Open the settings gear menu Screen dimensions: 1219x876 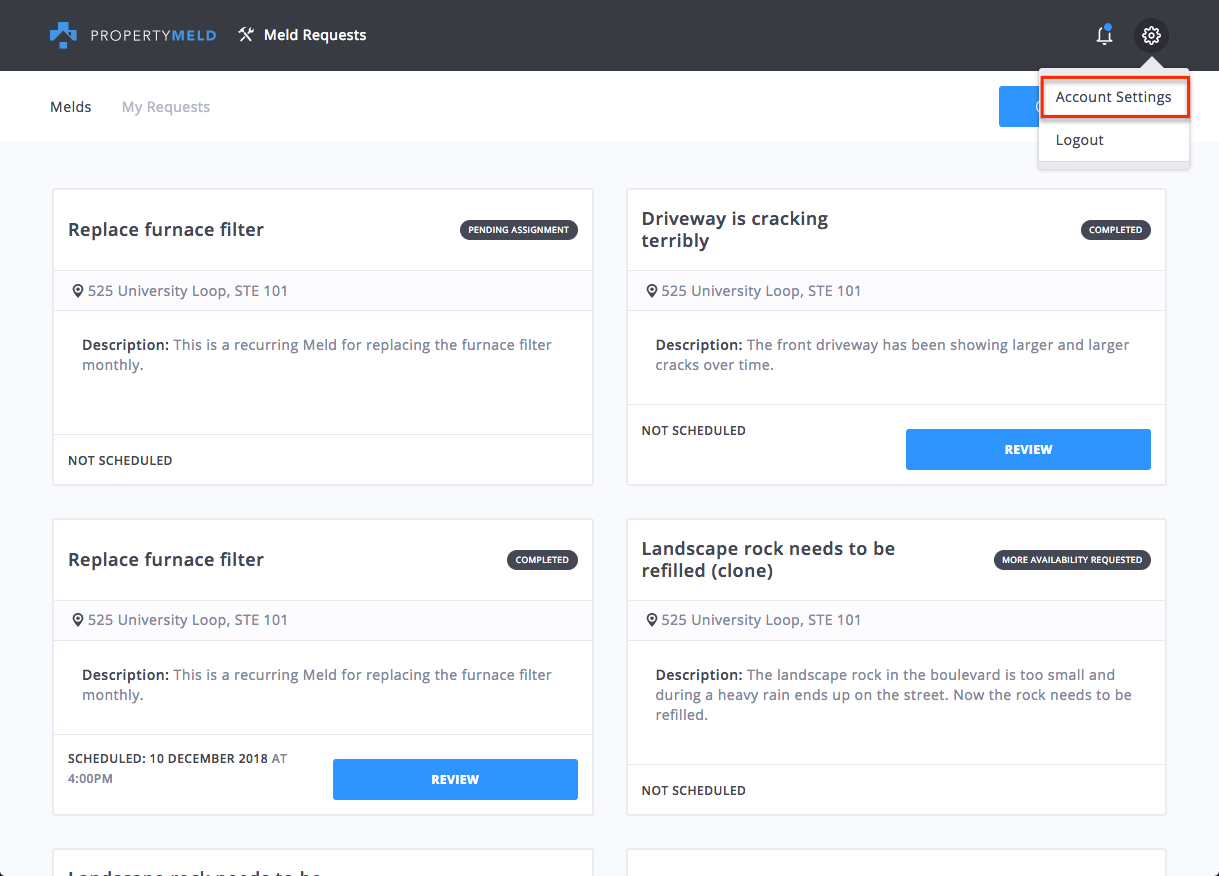(x=1151, y=36)
